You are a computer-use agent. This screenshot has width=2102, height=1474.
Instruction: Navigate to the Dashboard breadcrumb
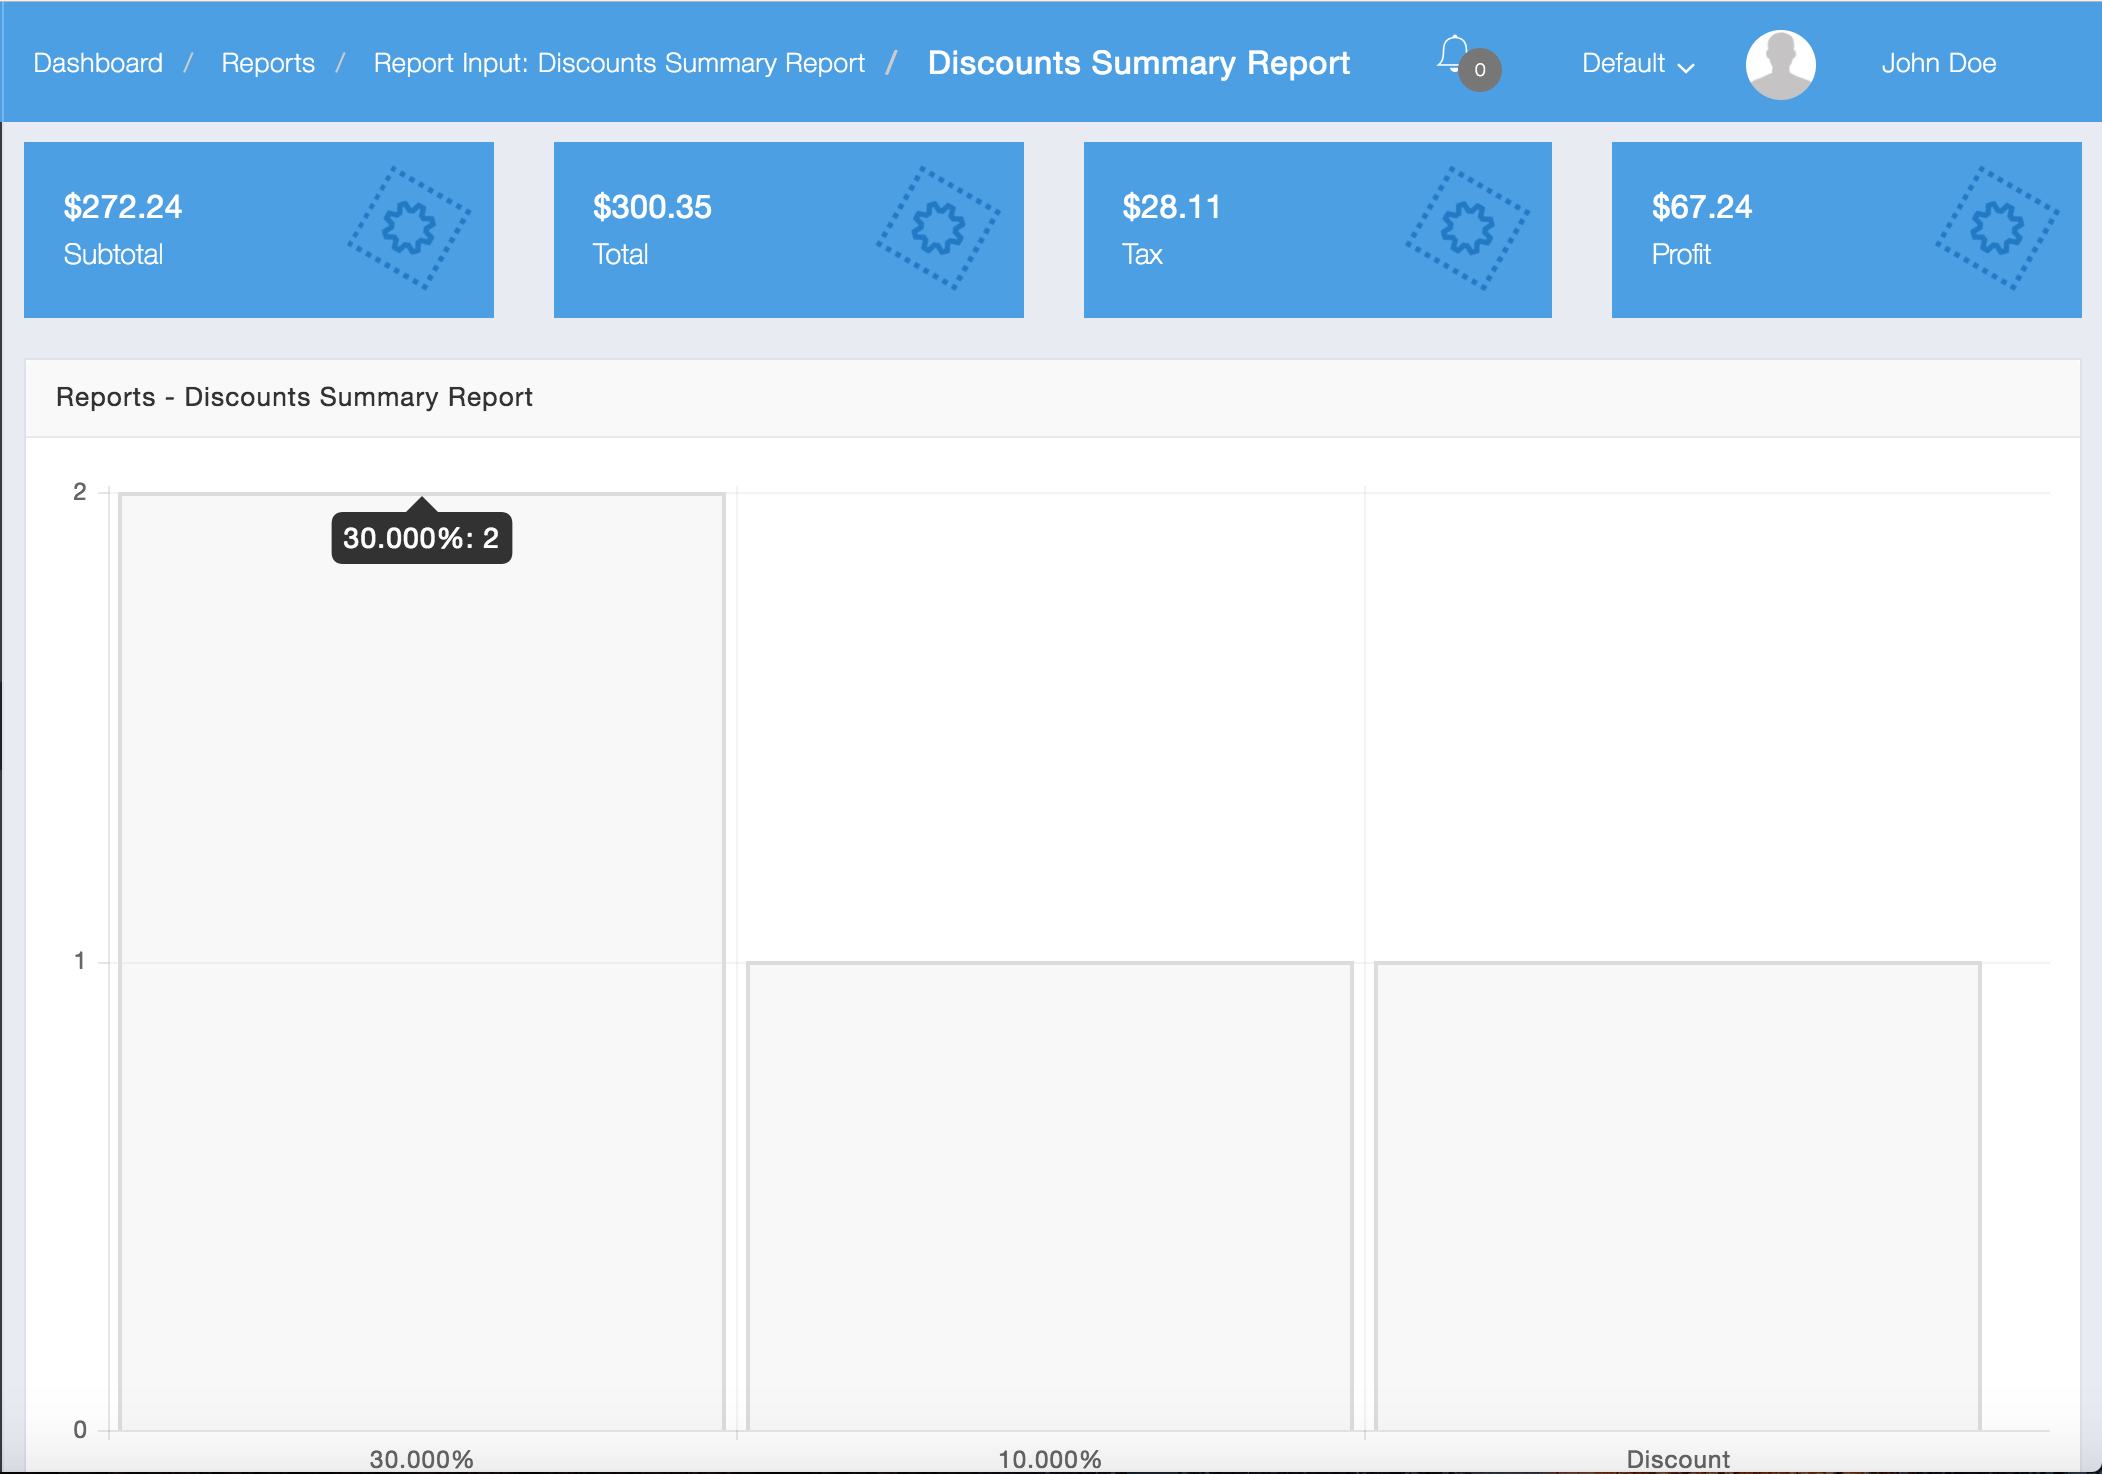pos(98,63)
